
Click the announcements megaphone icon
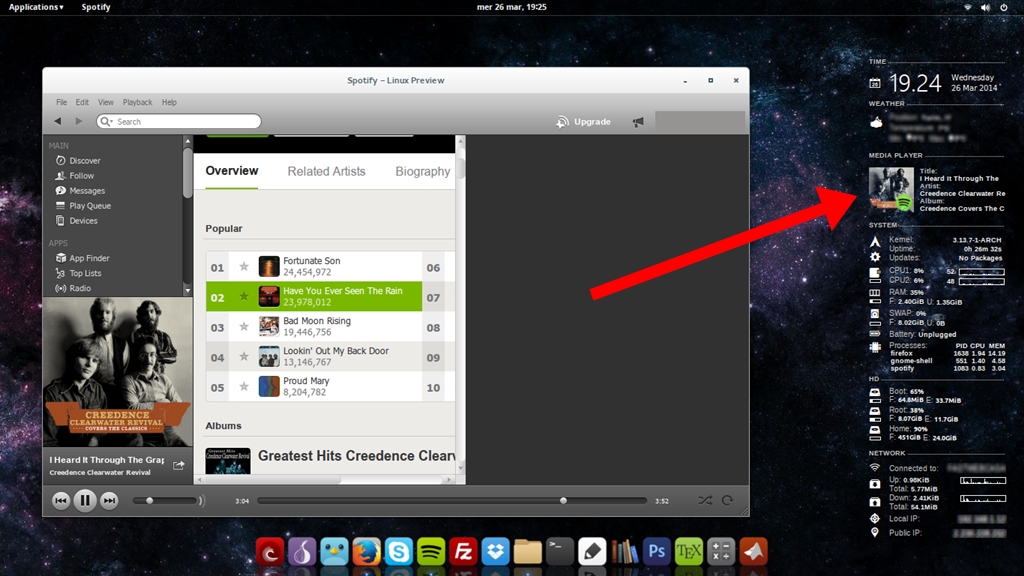click(x=638, y=121)
